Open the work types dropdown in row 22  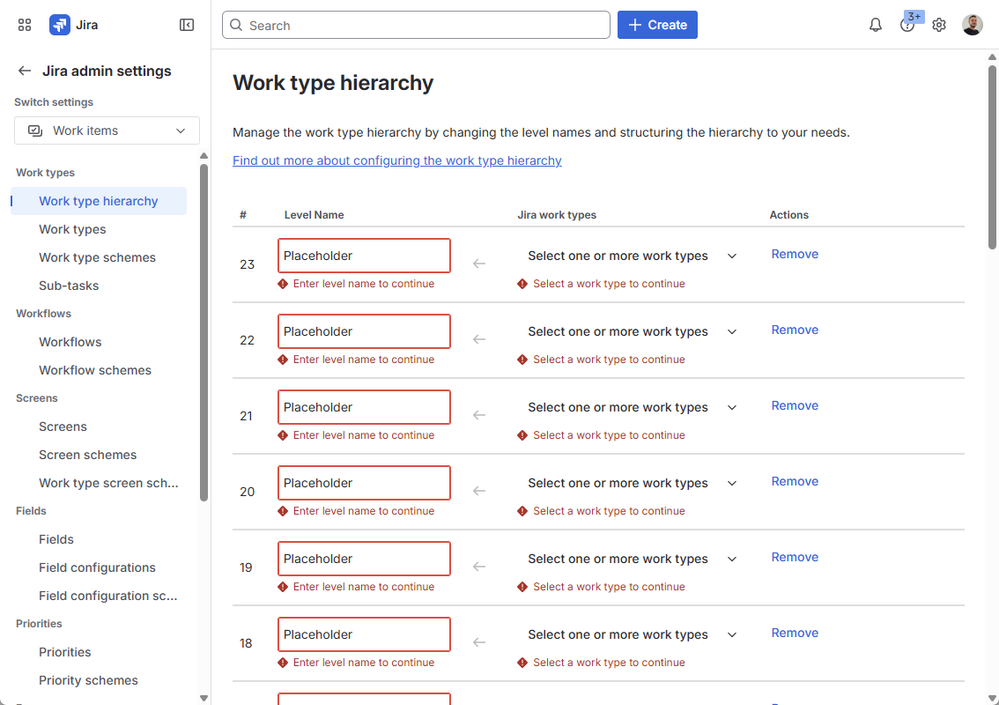click(x=632, y=332)
